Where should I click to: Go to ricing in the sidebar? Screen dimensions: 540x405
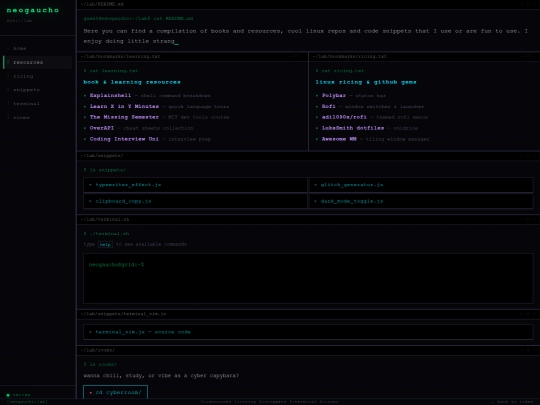point(38,76)
